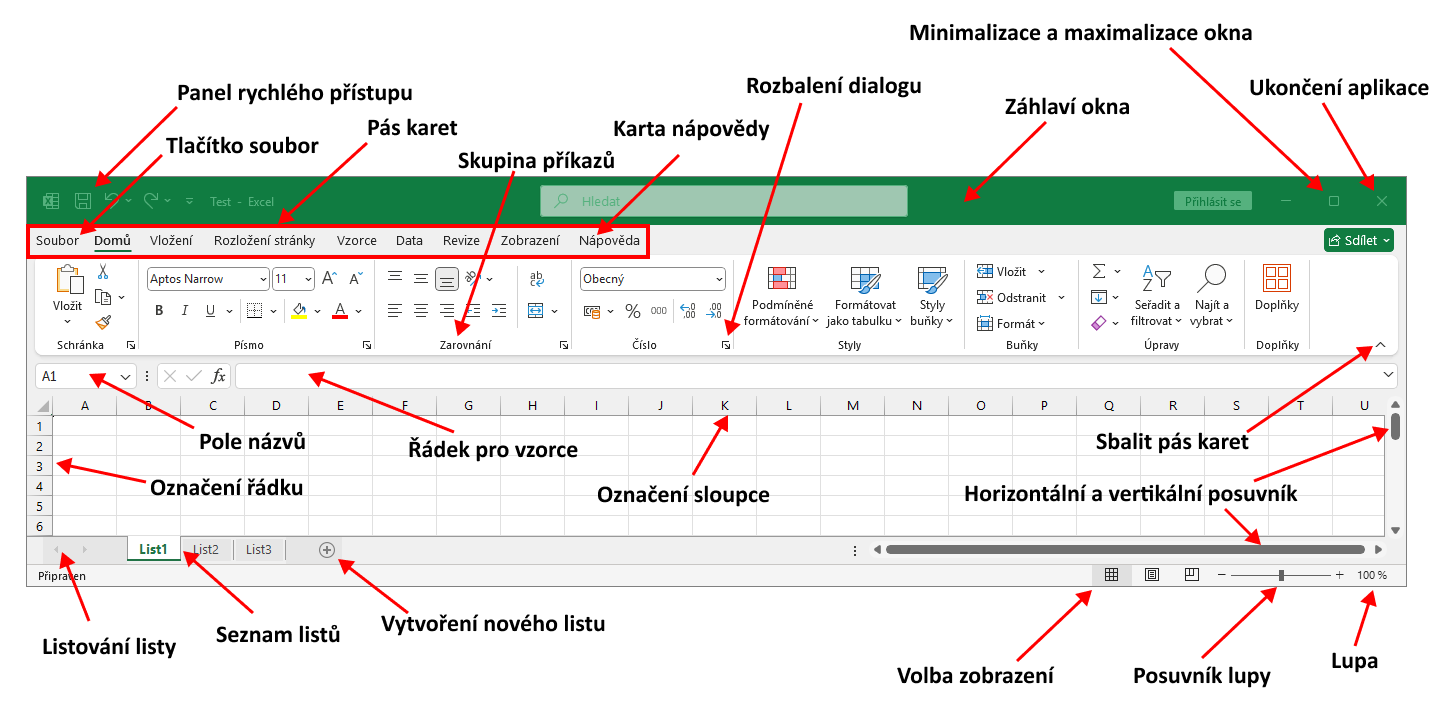Adjust the zoom slider
The image size is (1450, 708).
[x=1283, y=575]
